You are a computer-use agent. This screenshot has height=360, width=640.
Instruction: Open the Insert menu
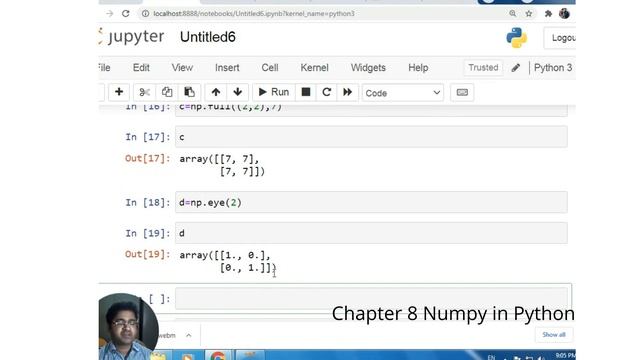click(227, 68)
